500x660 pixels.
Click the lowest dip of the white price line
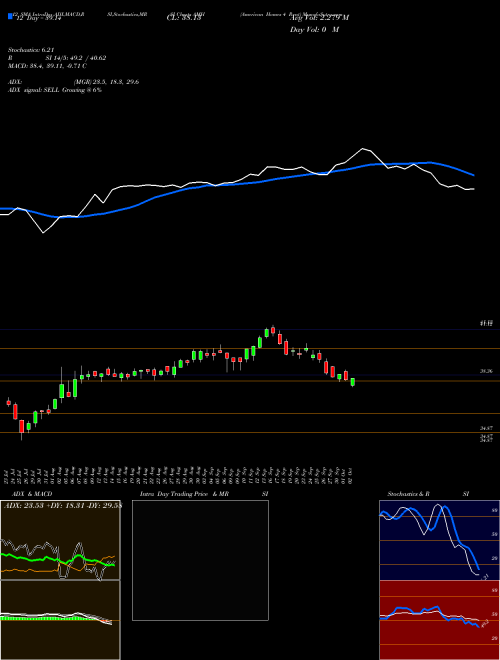(x=43, y=232)
